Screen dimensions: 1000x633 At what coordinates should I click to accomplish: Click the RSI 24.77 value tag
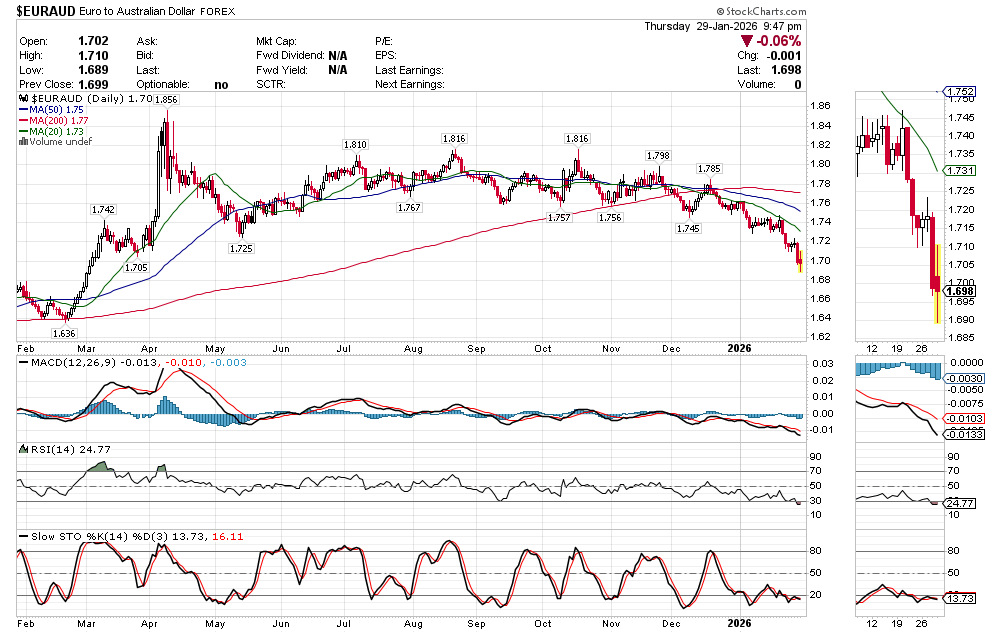[x=959, y=503]
